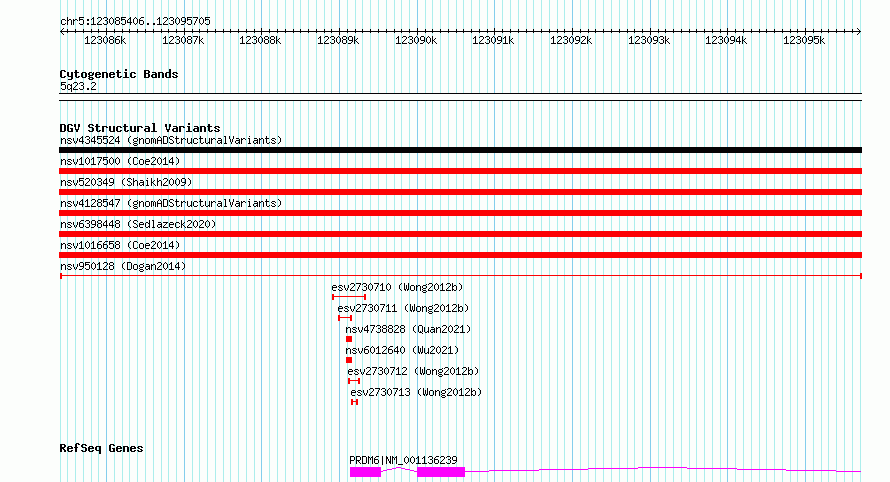This screenshot has height=482, width=890.
Task: Open variant nsv6012640 (Wu2021) label
Action: click(402, 350)
